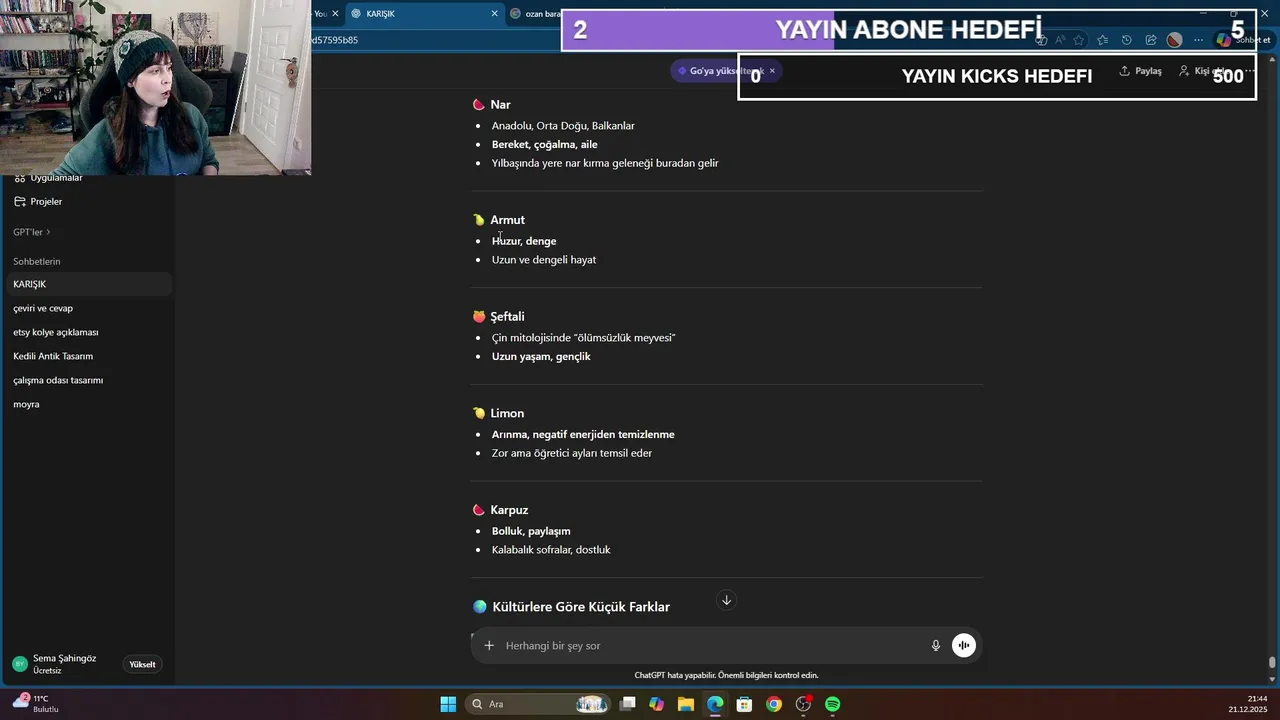Image resolution: width=1280 pixels, height=720 pixels.
Task: Open the Windows Start menu
Action: [x=448, y=704]
